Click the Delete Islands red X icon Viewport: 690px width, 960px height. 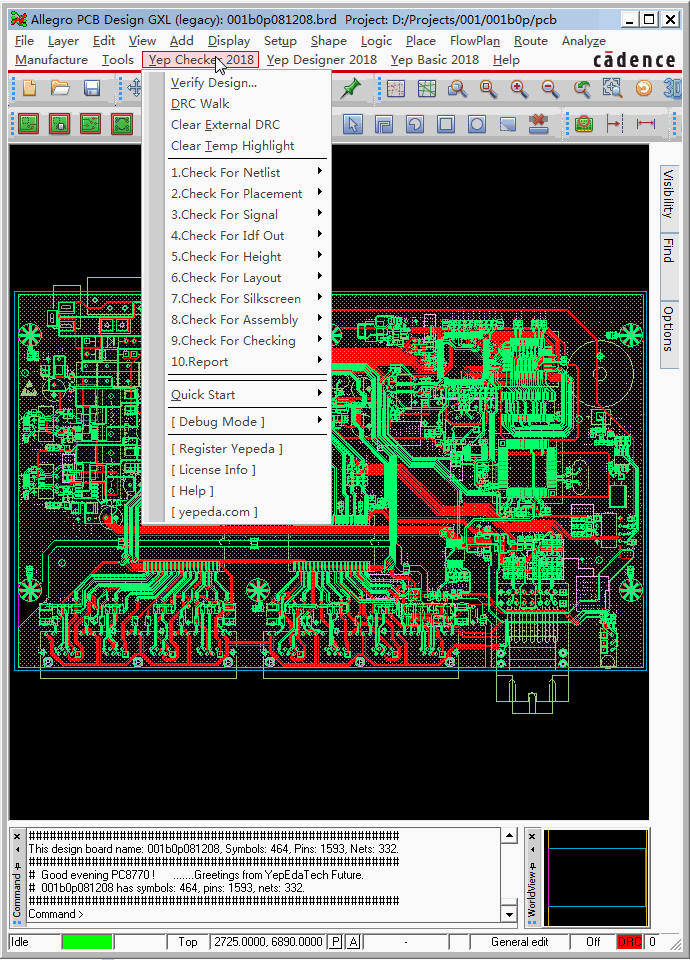point(539,124)
